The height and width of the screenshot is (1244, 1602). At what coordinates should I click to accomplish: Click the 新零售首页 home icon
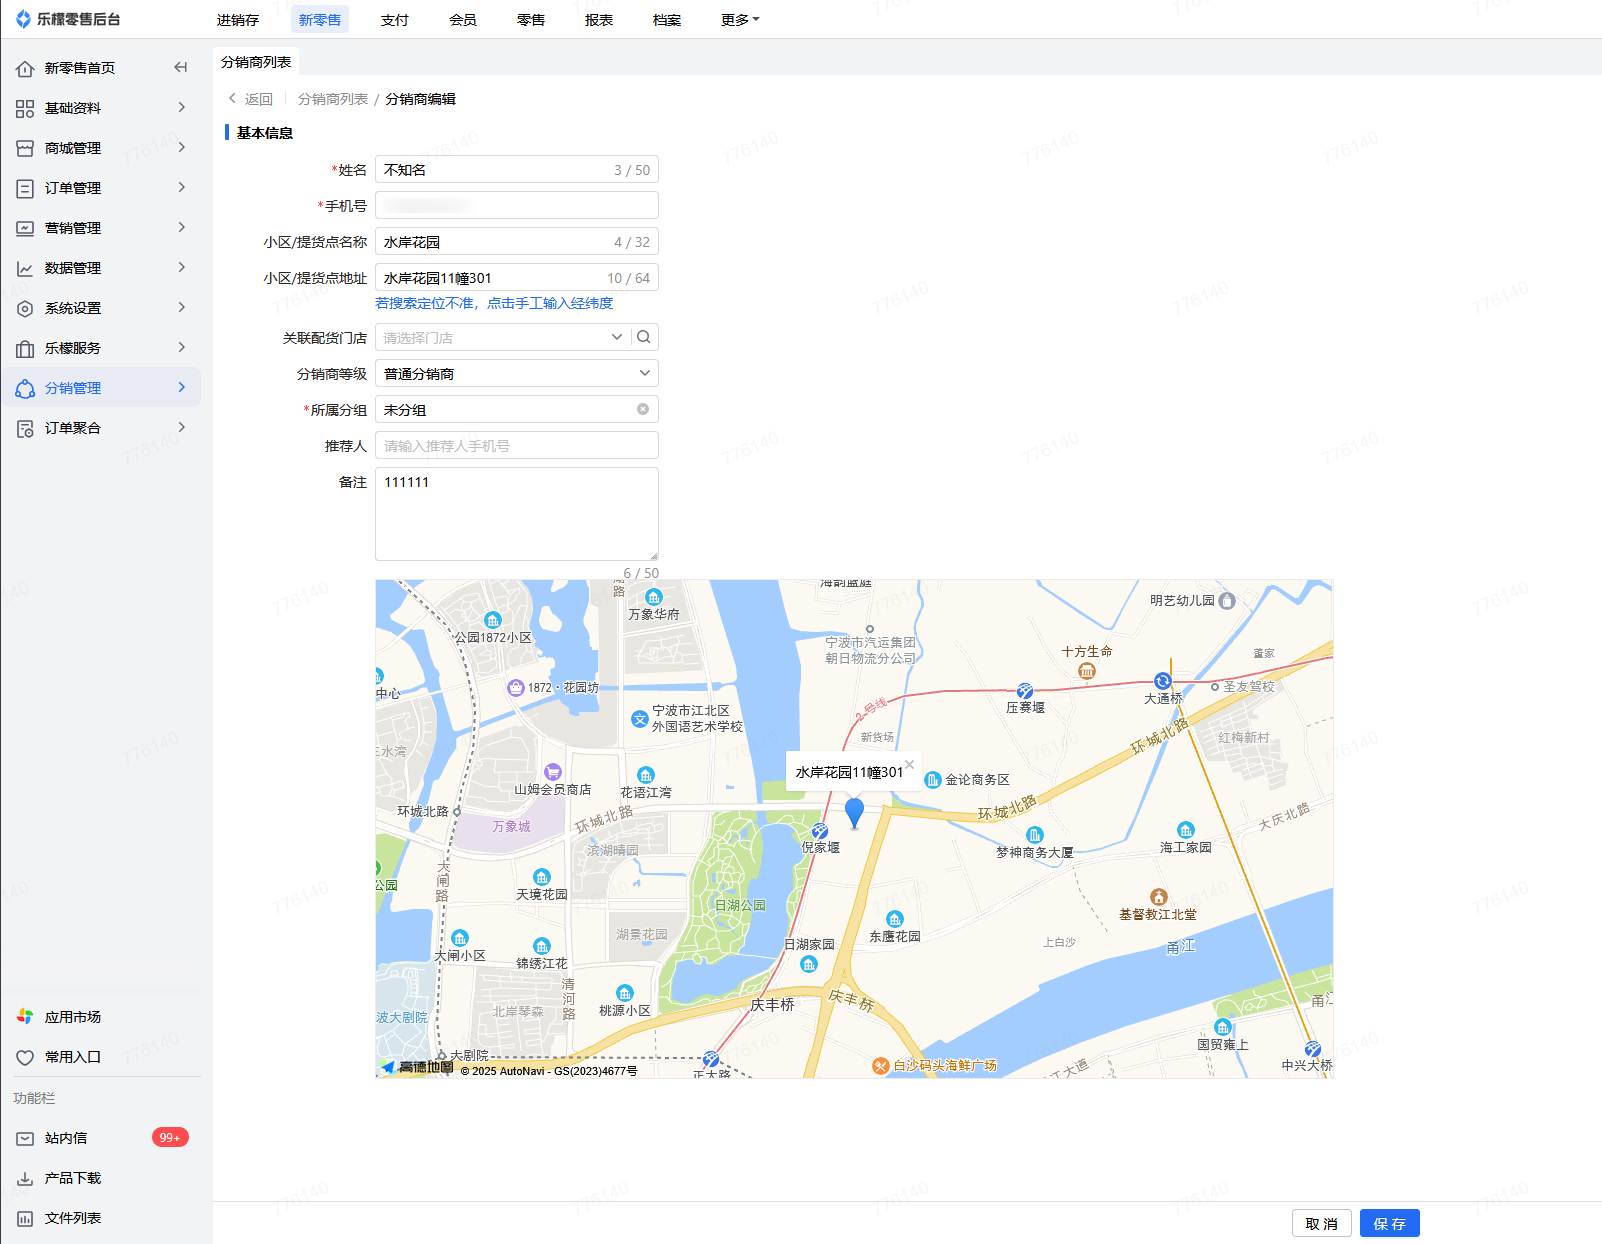pos(25,68)
